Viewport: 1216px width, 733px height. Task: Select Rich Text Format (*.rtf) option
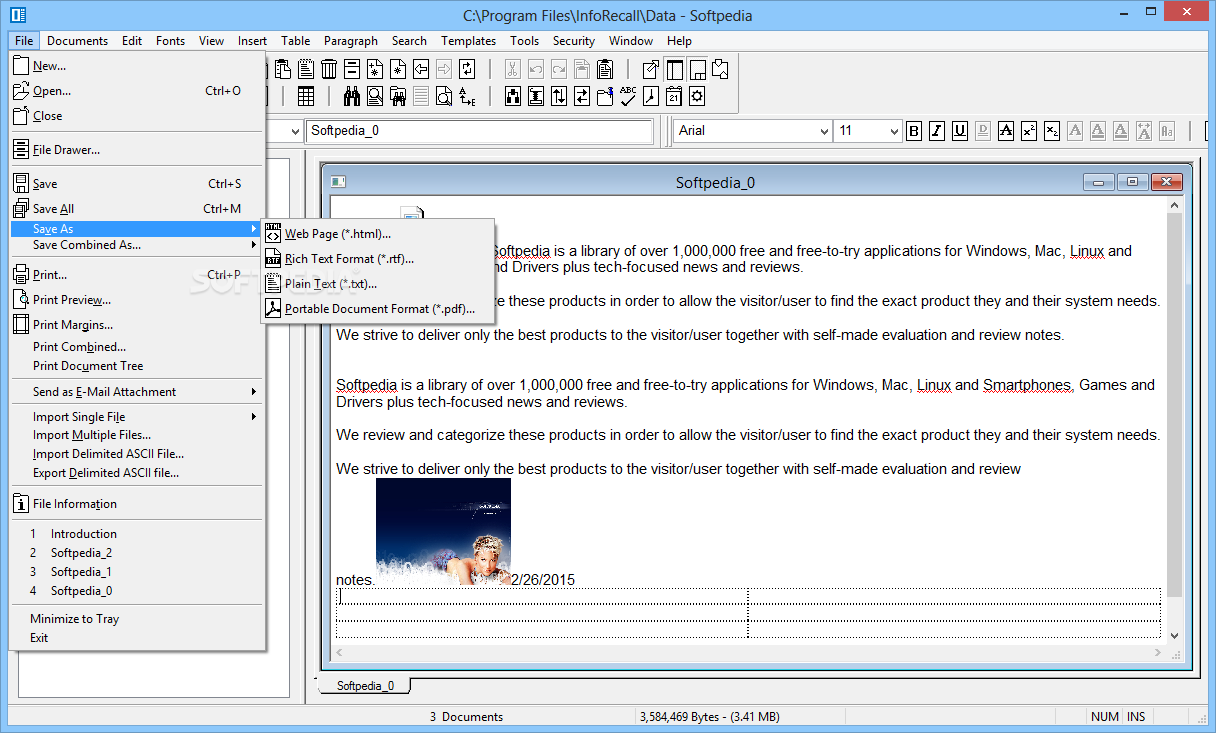tap(378, 259)
